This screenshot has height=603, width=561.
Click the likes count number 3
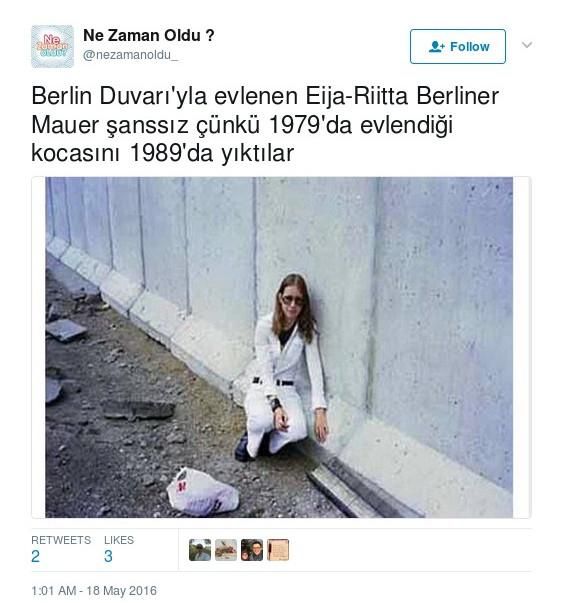pos(108,556)
